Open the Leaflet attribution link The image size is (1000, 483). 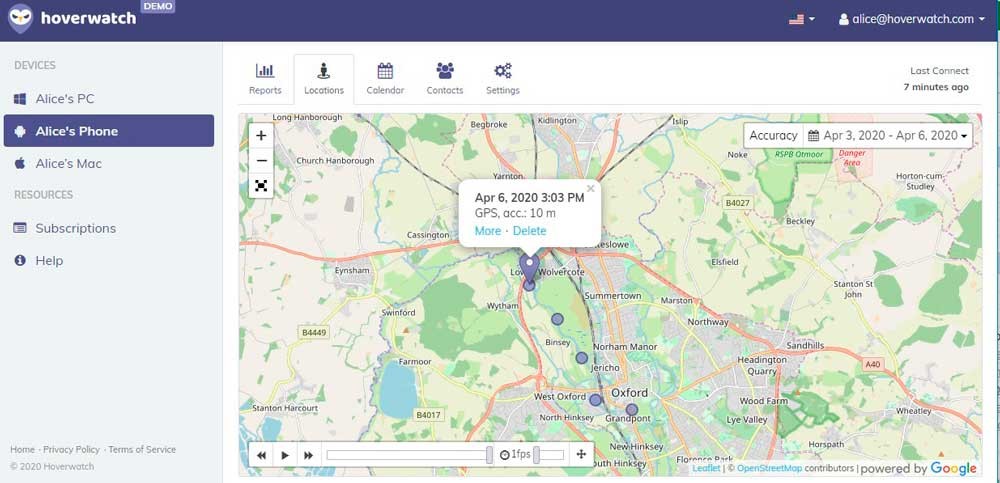[706, 468]
